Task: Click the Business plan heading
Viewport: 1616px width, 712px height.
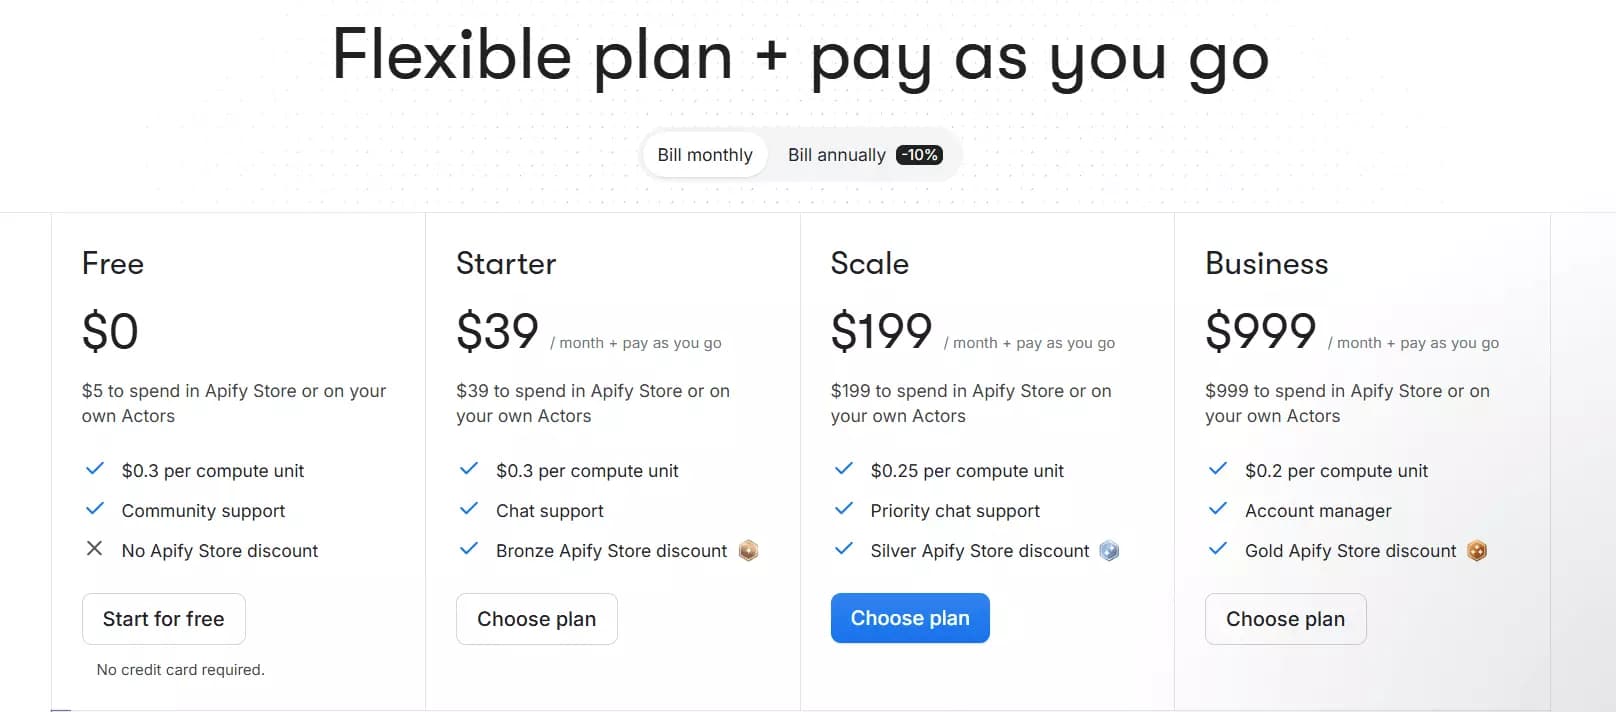Action: [x=1266, y=263]
